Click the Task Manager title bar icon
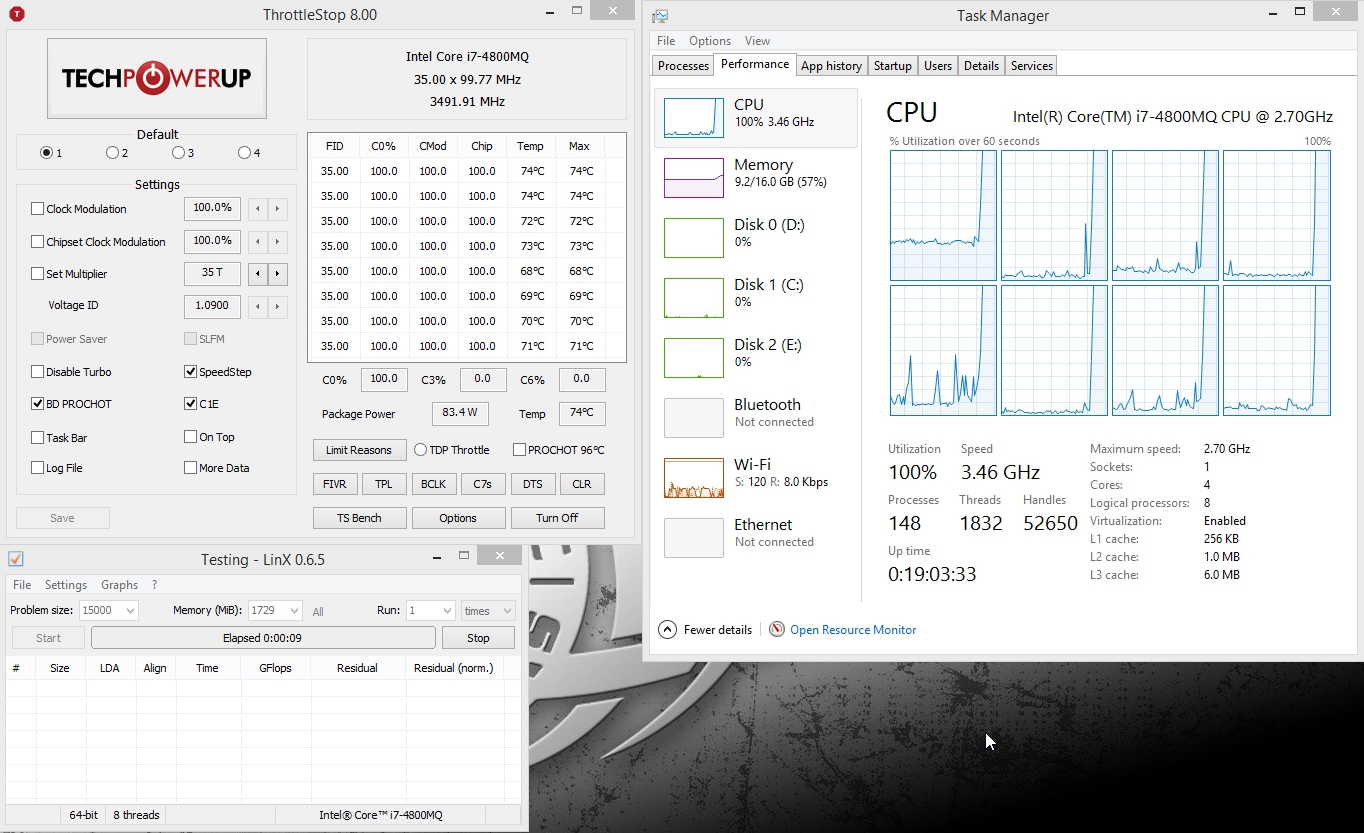1364x833 pixels. coord(660,16)
